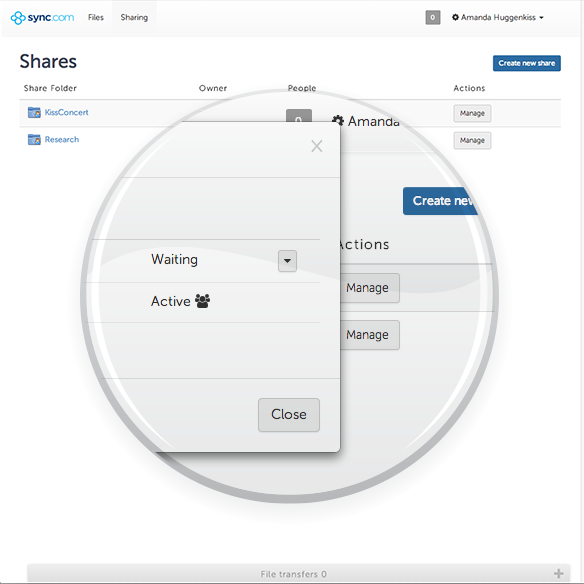Click the notification counter badge in header
This screenshot has height=584, width=584.
(433, 18)
